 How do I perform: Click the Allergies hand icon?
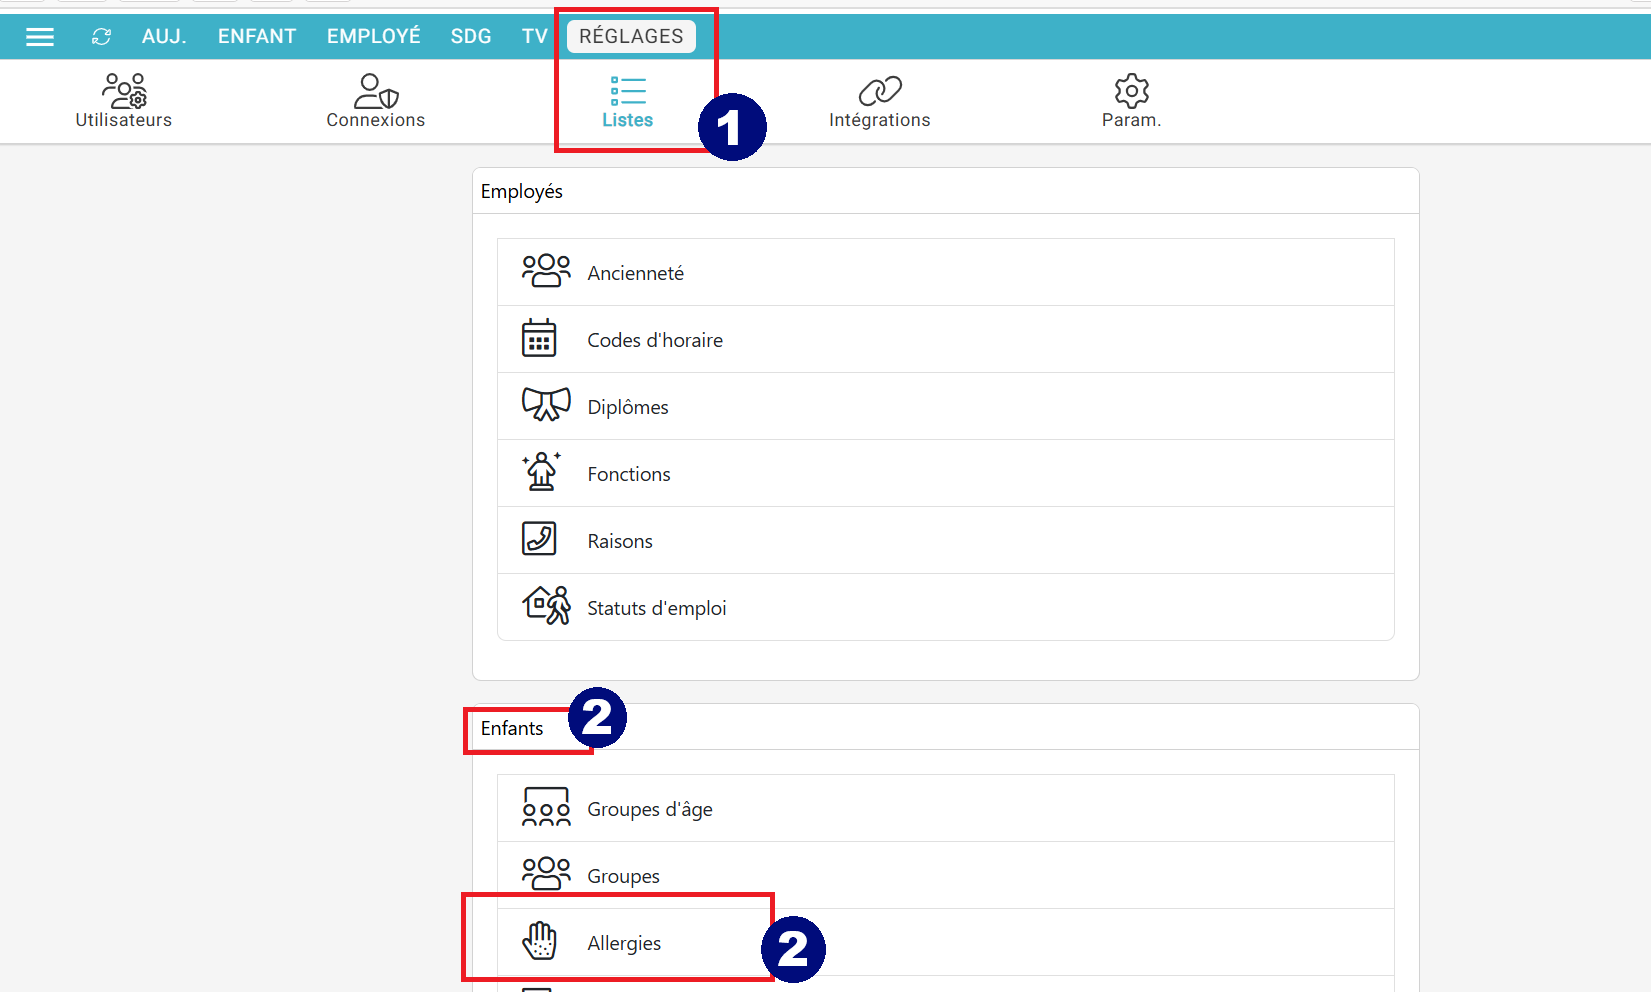click(x=540, y=941)
